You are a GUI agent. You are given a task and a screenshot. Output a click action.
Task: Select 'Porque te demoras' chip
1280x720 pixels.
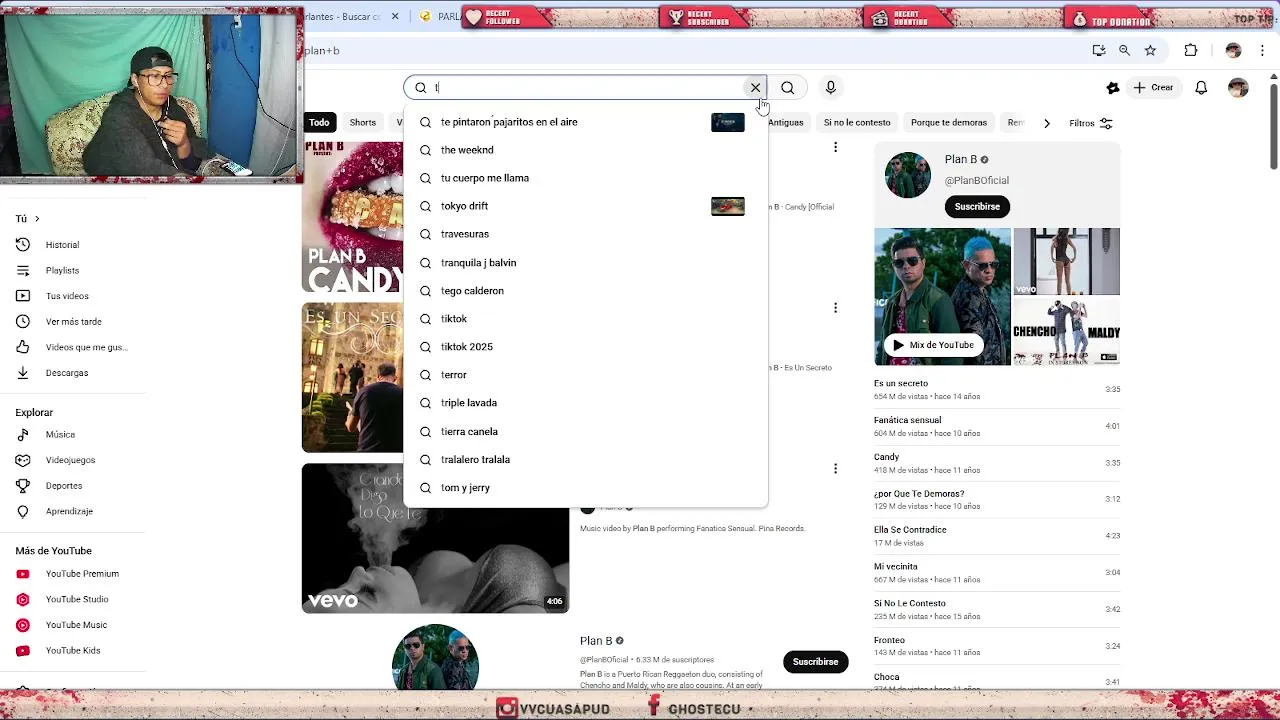(949, 123)
